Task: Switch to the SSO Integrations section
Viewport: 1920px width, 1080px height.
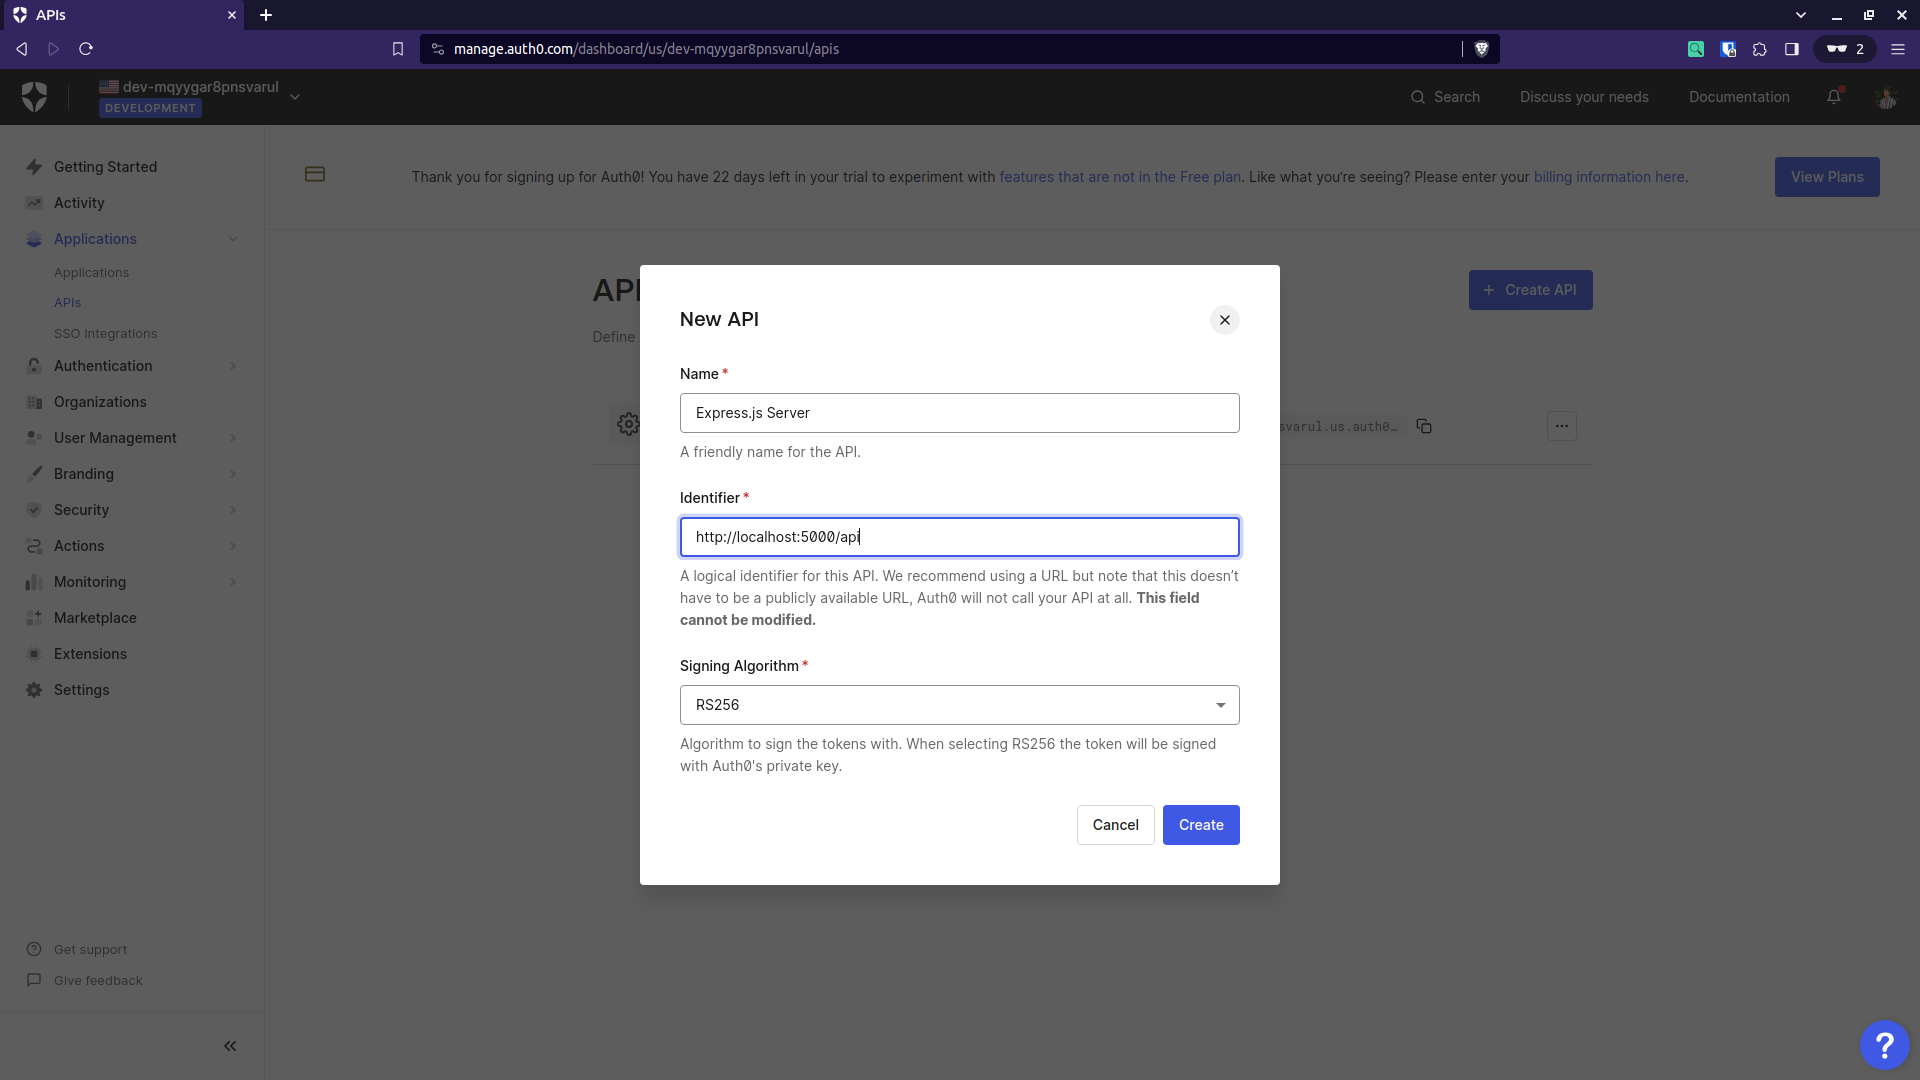Action: pos(106,333)
